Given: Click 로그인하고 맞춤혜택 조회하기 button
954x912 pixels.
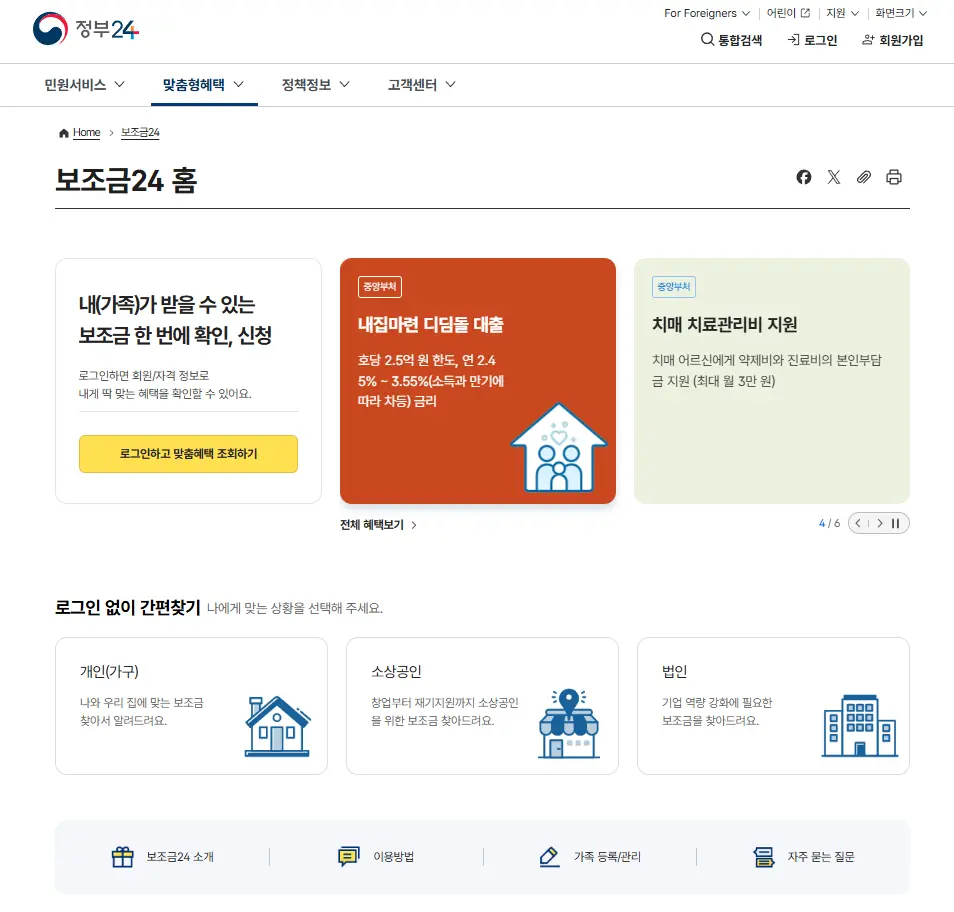Looking at the screenshot, I should (x=189, y=454).
